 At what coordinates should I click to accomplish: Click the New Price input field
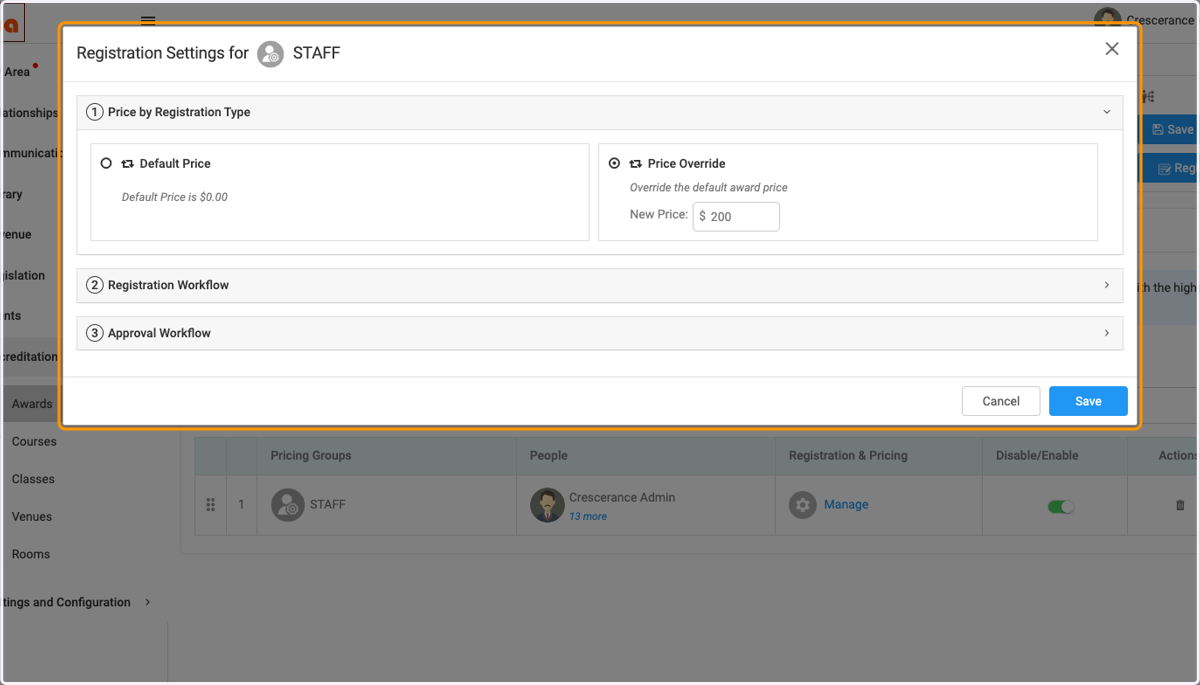click(736, 216)
